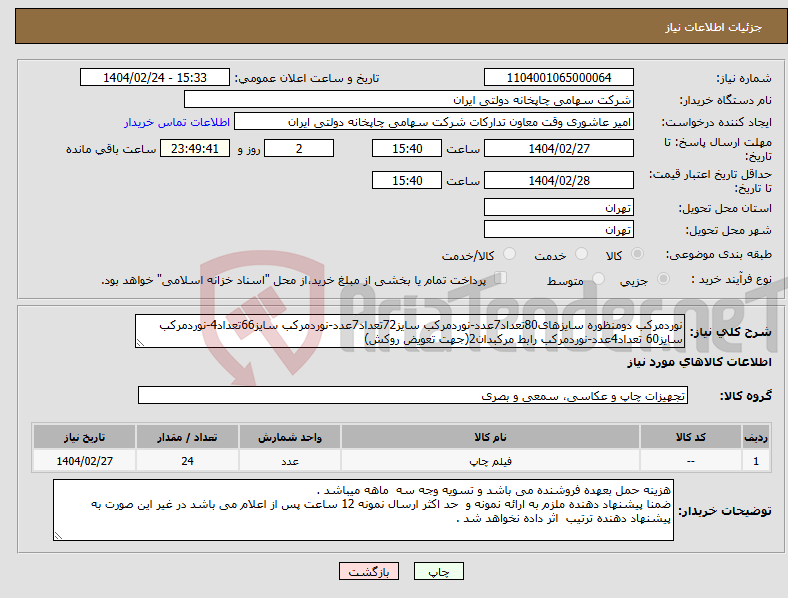Select the کالا/خدمت radio button

pos(510,254)
